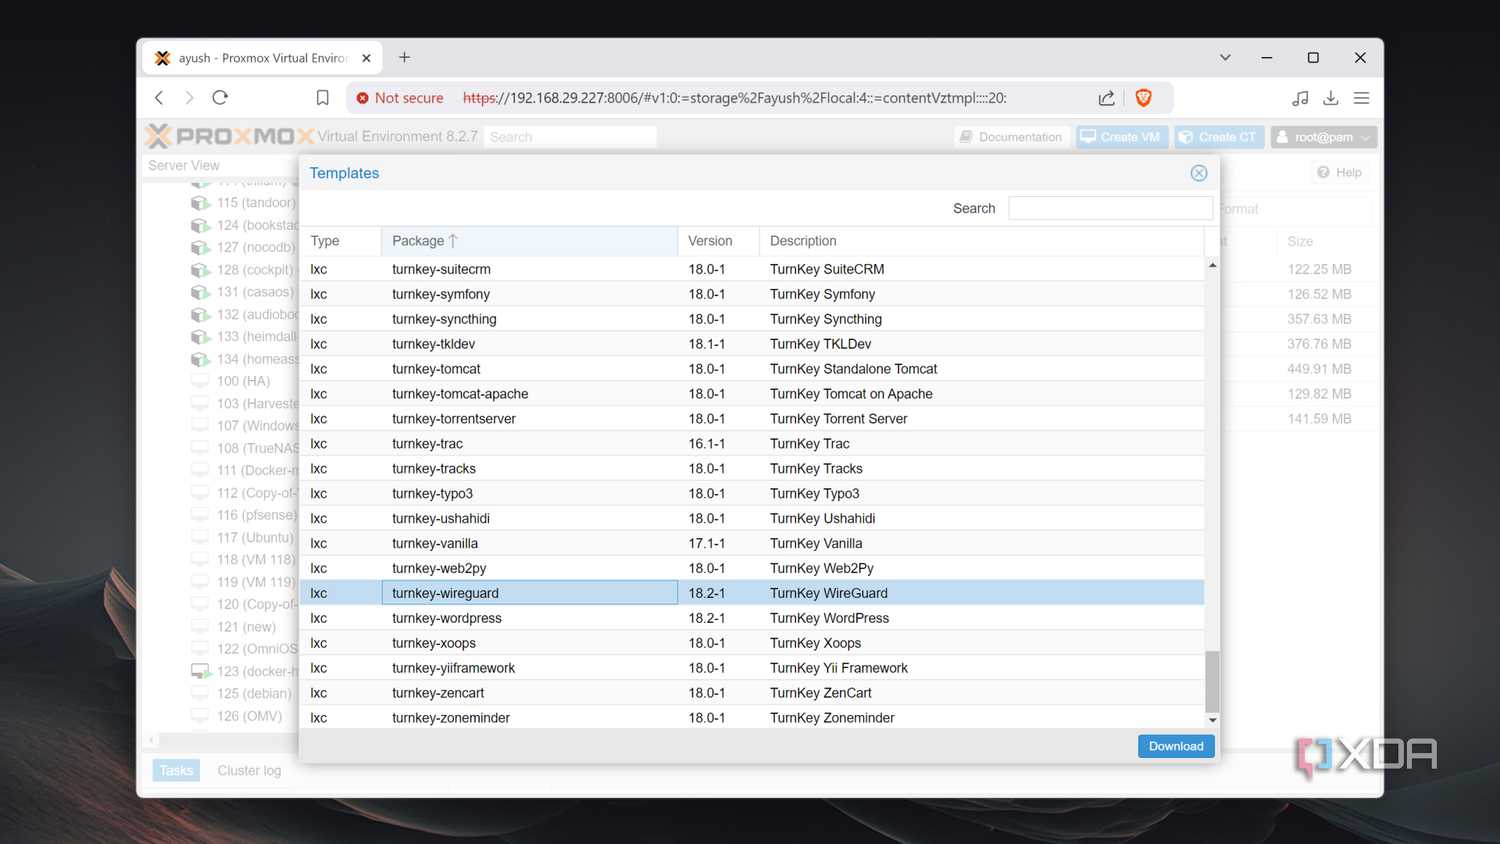Select the turnkey-tracks package
This screenshot has height=844, width=1500.
tap(434, 469)
